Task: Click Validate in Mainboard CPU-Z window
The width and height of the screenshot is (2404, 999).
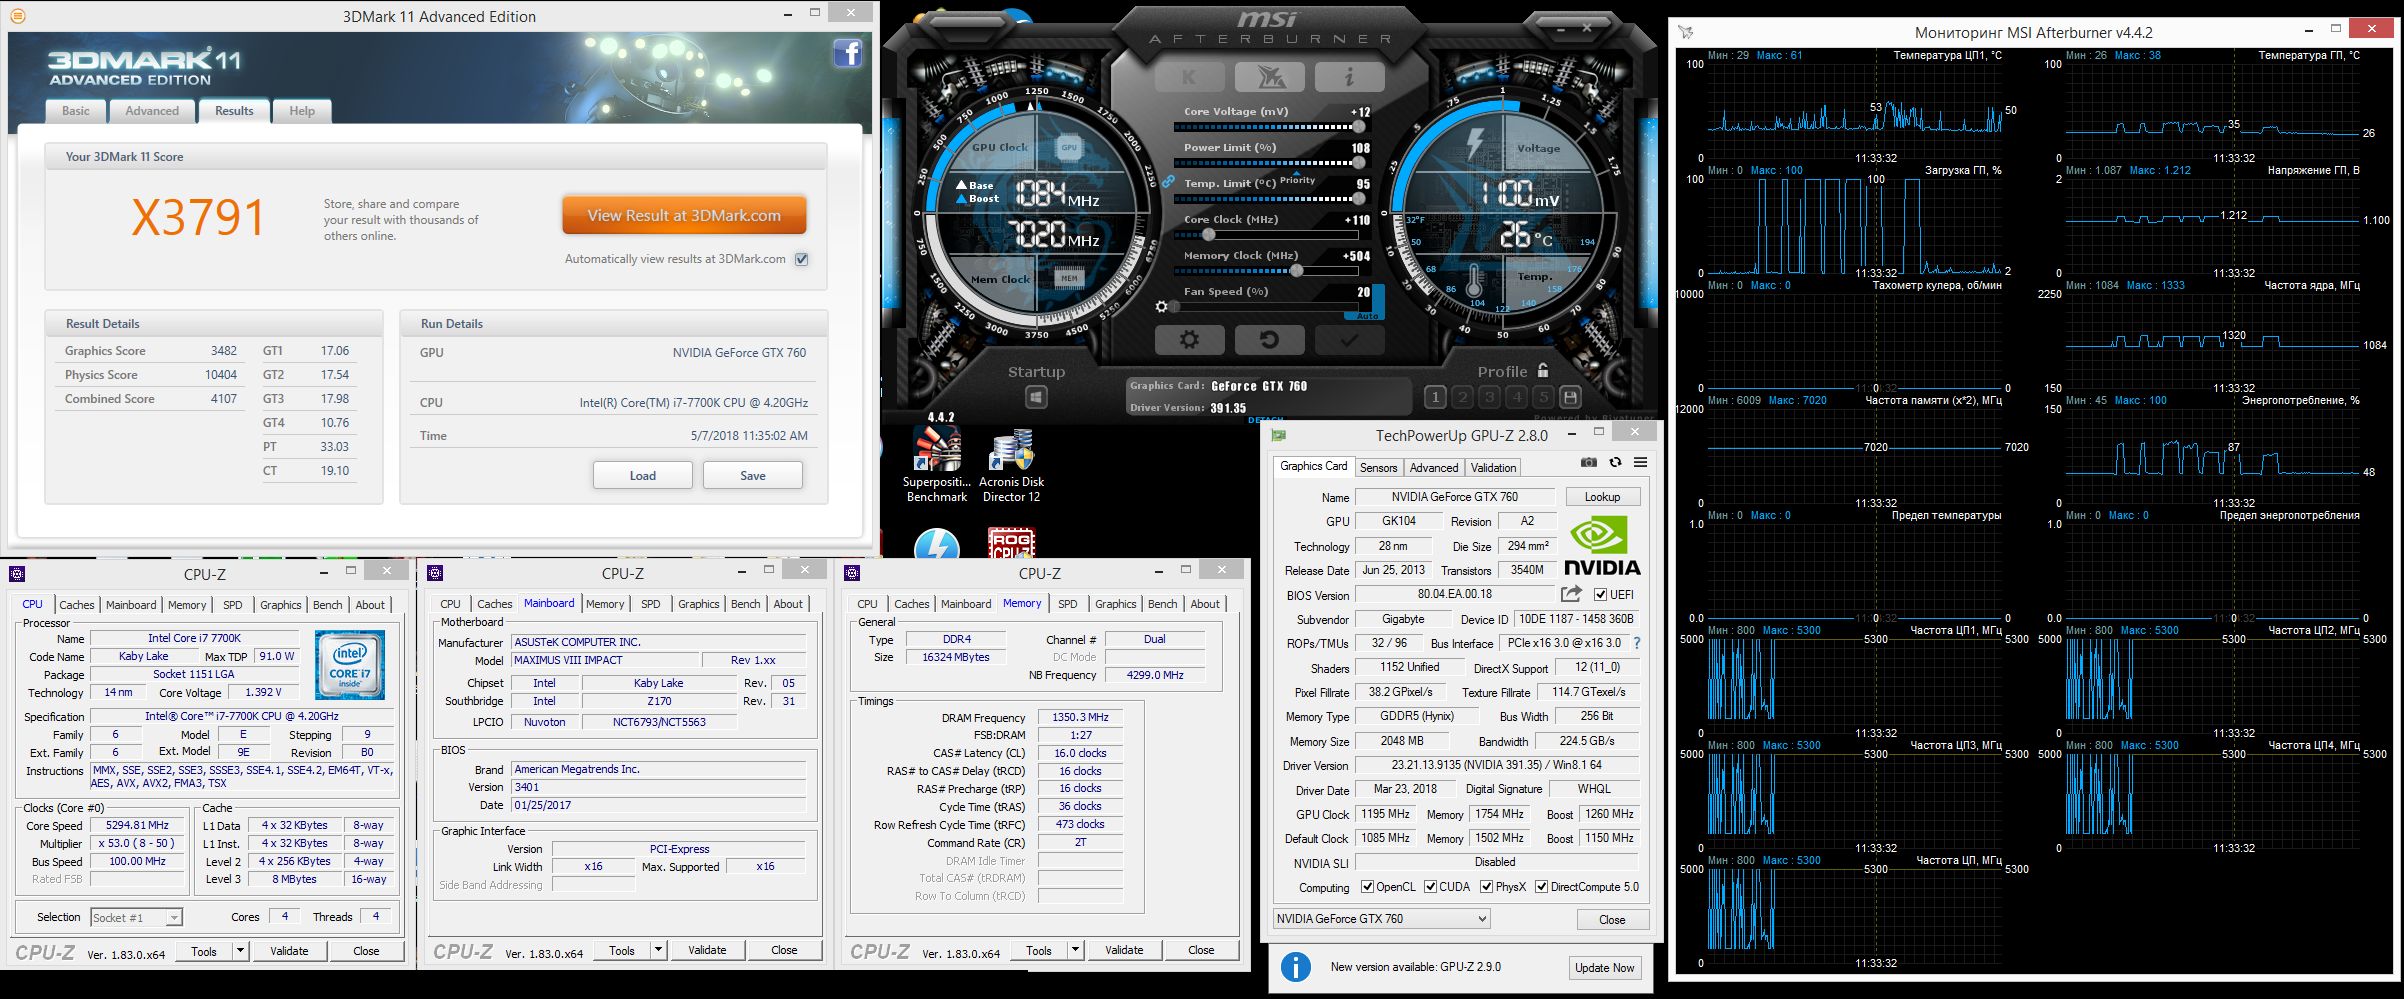Action: click(707, 950)
